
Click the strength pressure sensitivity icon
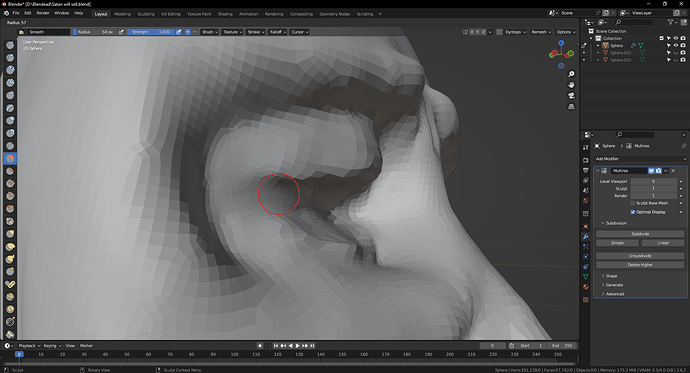click(179, 32)
